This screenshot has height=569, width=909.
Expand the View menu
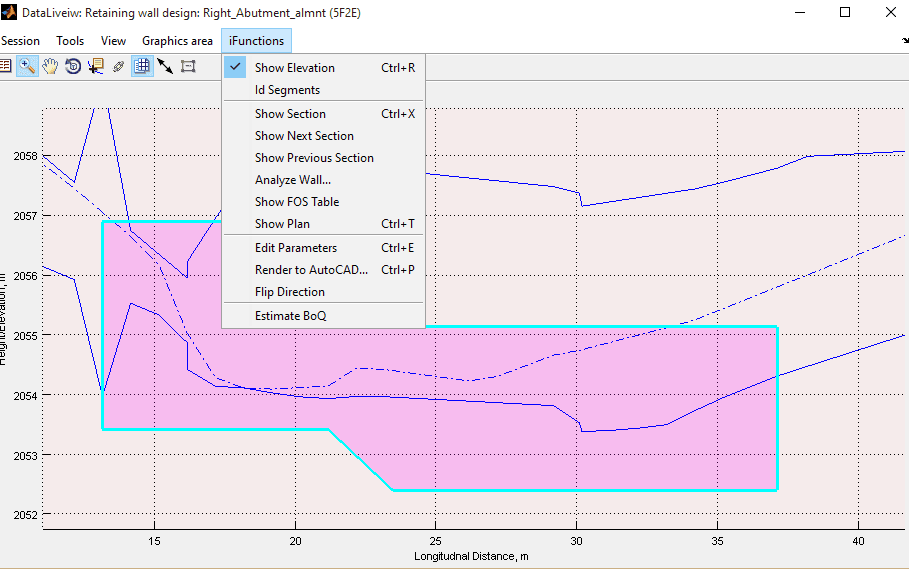point(113,41)
